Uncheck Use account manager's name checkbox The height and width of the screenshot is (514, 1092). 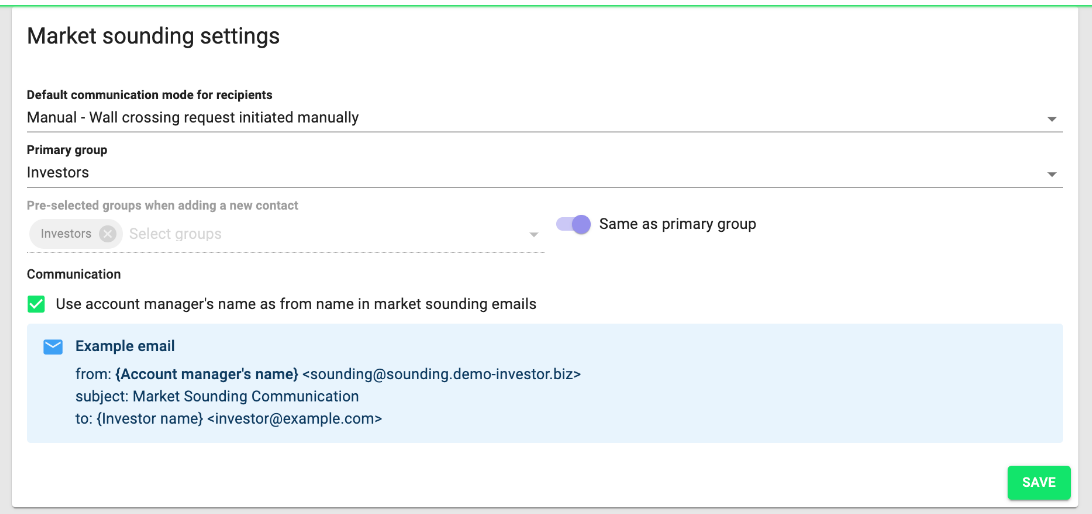tap(36, 304)
